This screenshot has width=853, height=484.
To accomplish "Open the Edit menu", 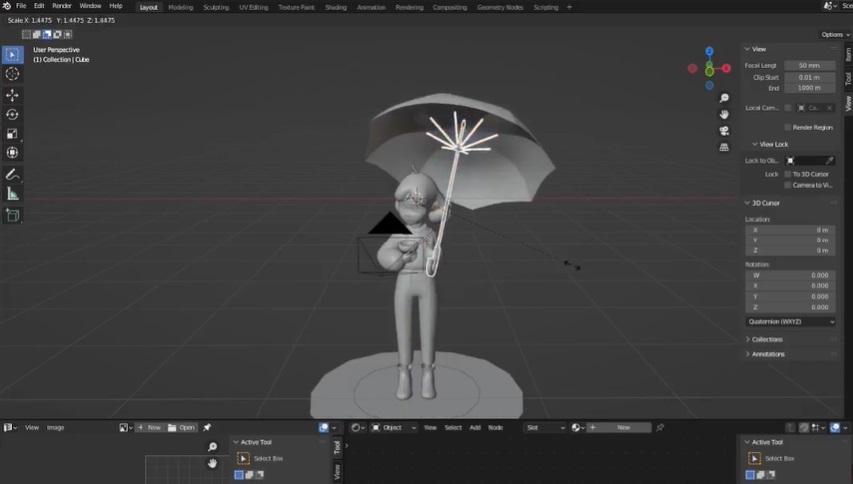I will point(39,6).
